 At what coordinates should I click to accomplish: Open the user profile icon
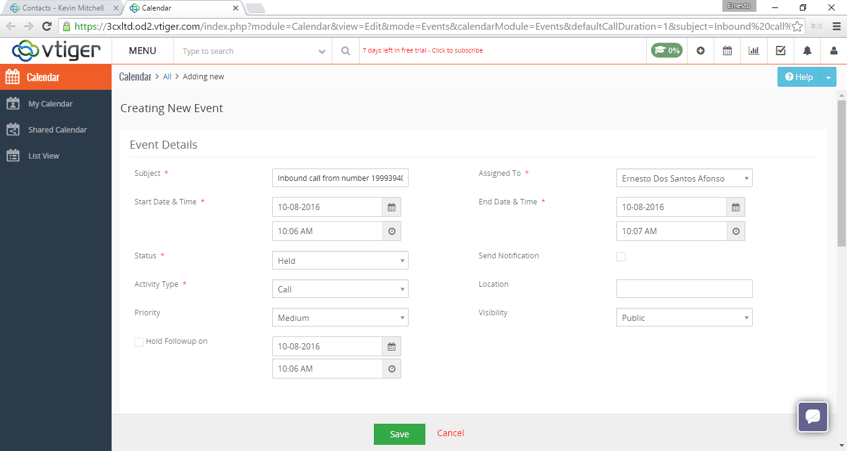point(833,51)
